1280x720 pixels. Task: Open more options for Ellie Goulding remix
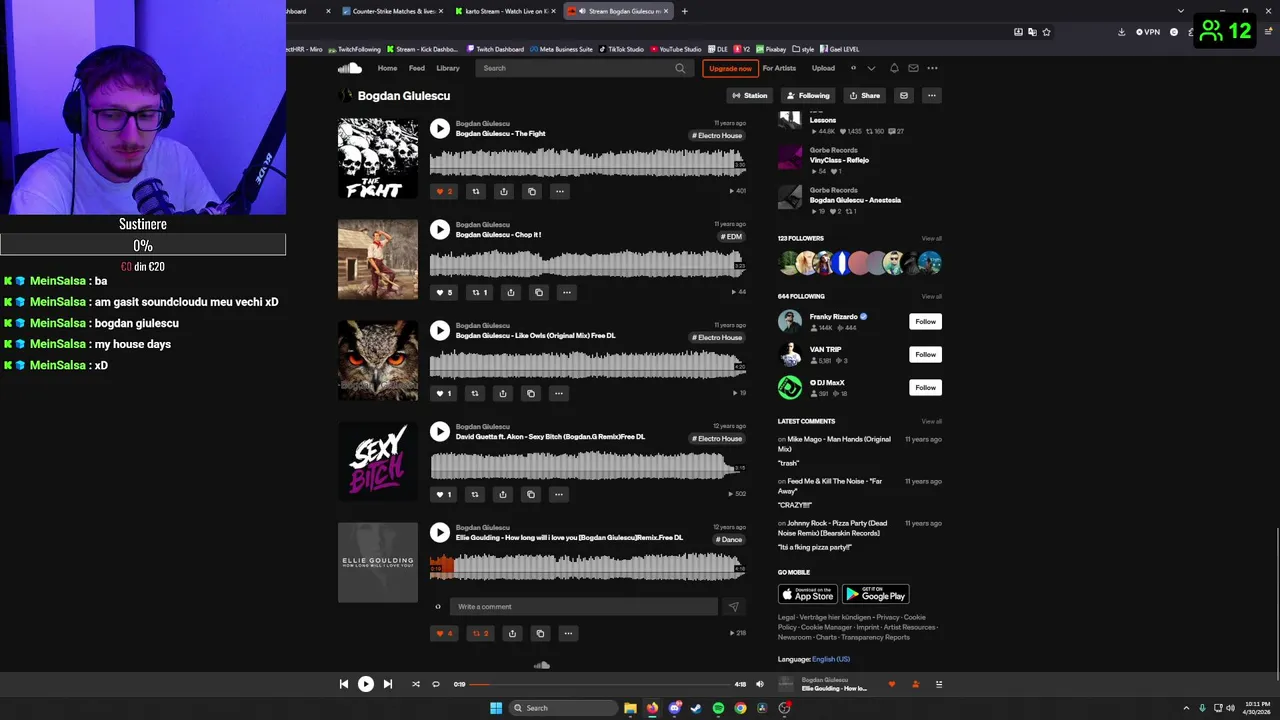point(568,633)
